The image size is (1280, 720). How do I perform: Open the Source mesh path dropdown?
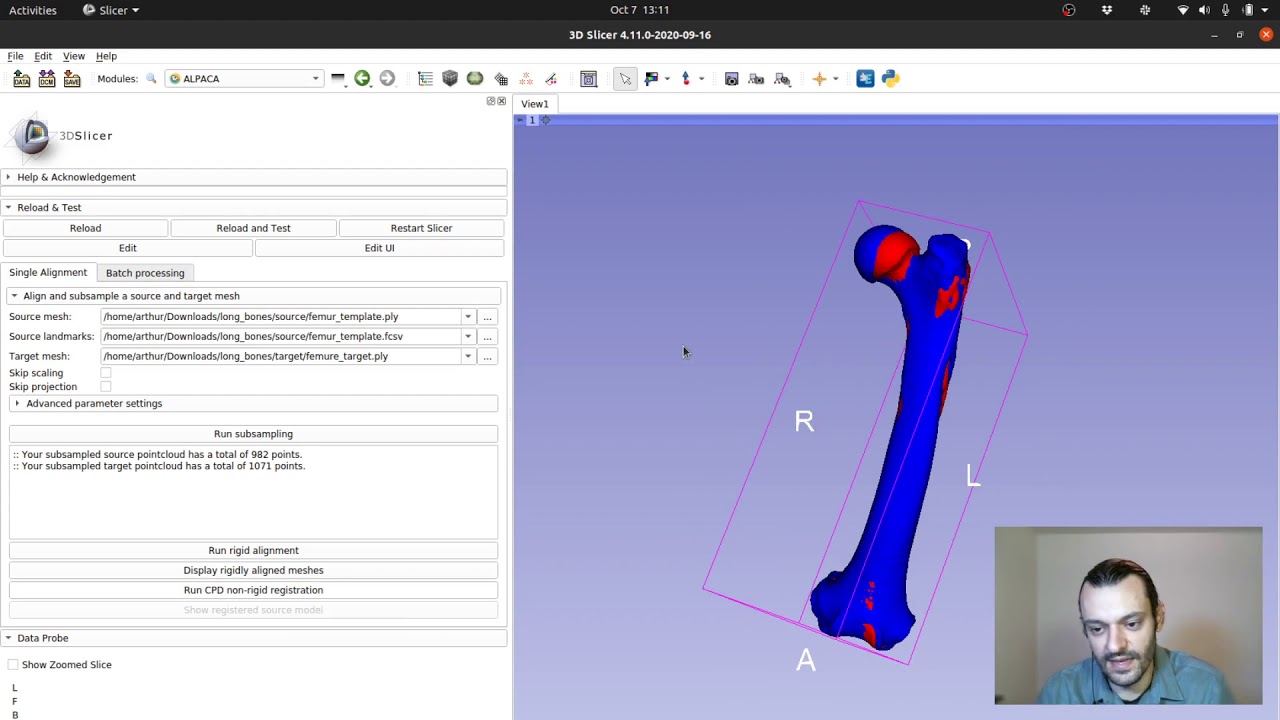467,317
